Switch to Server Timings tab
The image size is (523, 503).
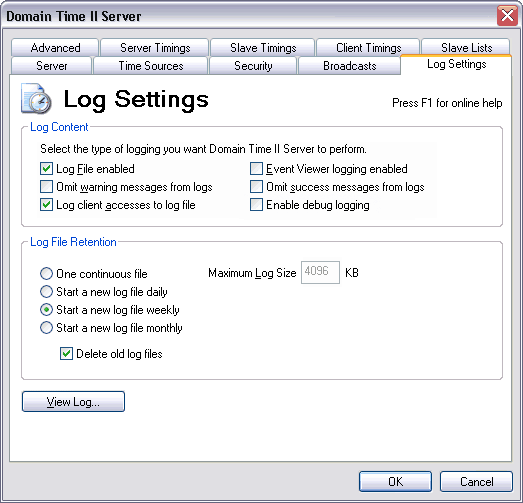[155, 48]
